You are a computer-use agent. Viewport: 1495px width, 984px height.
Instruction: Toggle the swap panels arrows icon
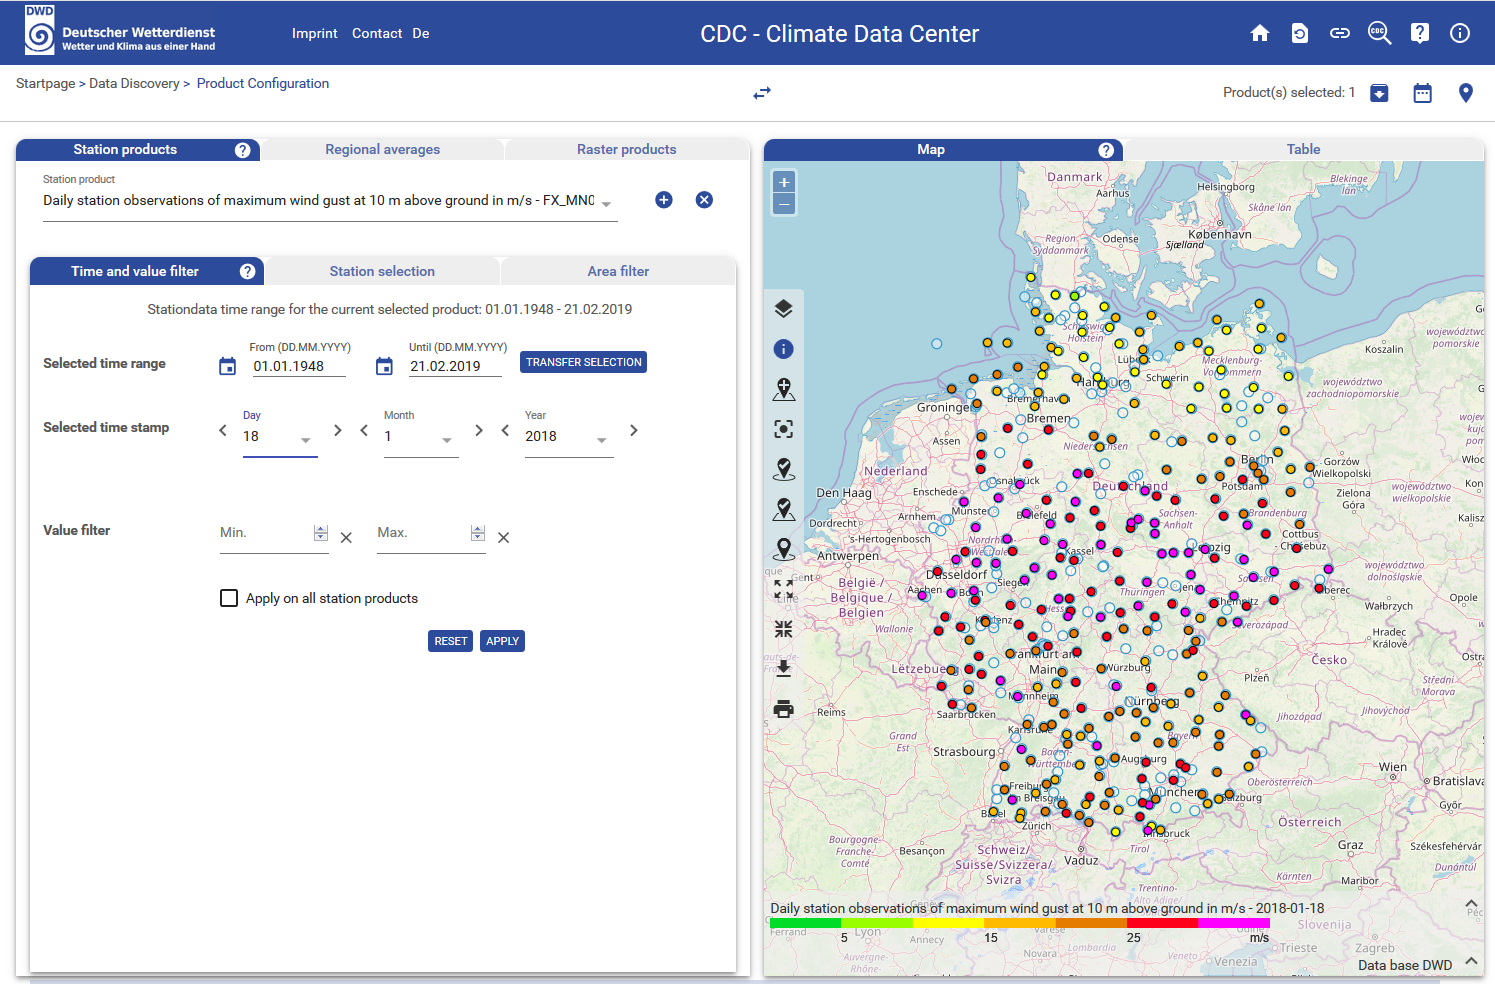(x=762, y=93)
